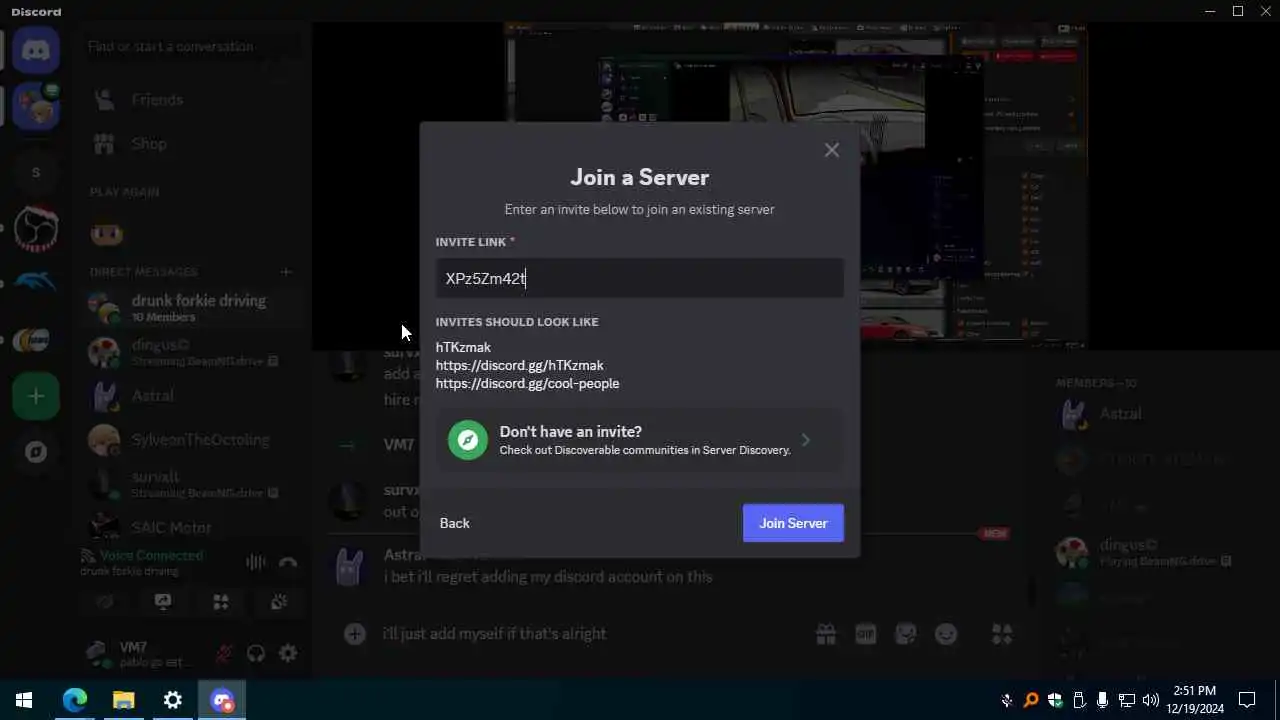
Task: Click the orange magnifier tray icon
Action: [1031, 700]
